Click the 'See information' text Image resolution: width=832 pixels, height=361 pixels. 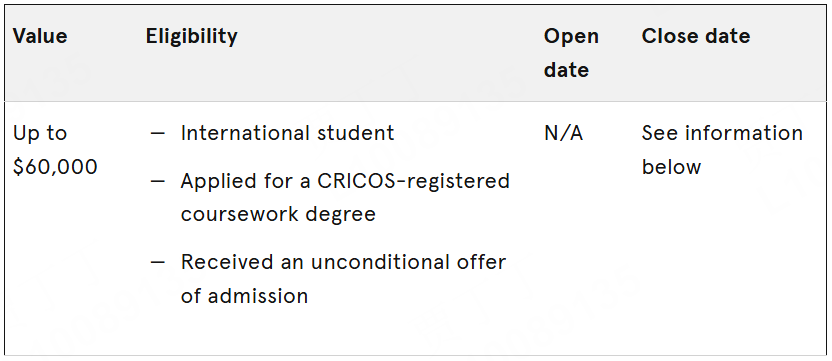pos(722,133)
